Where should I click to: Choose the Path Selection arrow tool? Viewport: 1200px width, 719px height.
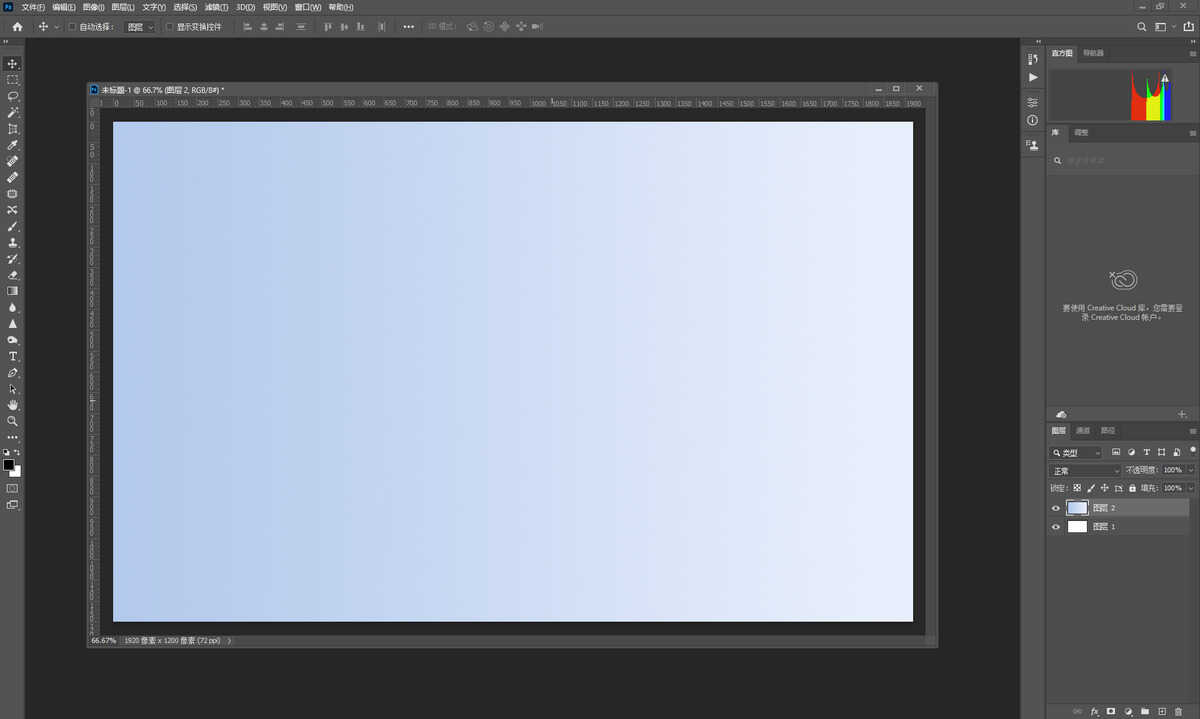pyautogui.click(x=13, y=389)
